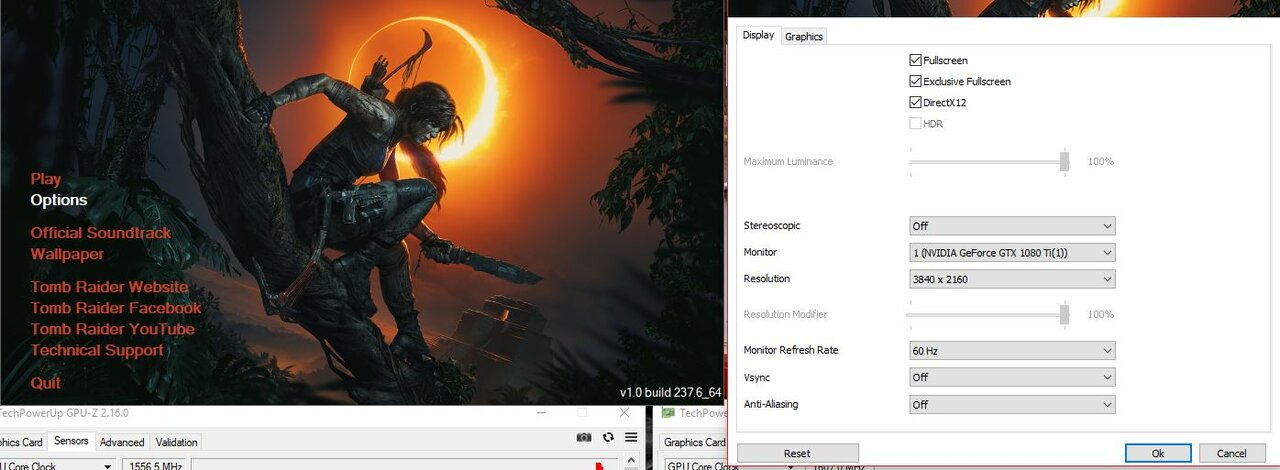The width and height of the screenshot is (1280, 470).
Task: Expand the Vsync dropdown
Action: coord(1012,377)
